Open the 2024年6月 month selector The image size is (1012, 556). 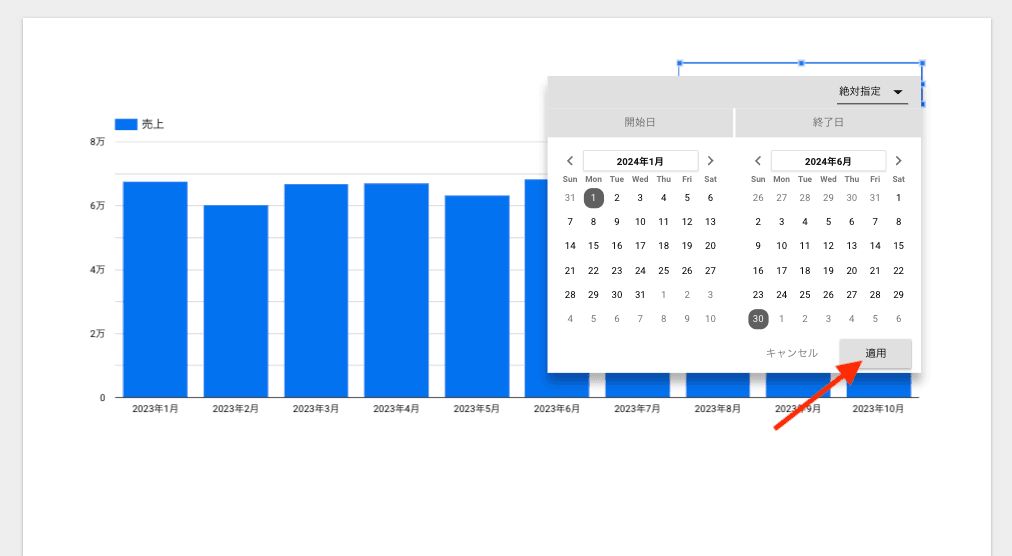828,161
